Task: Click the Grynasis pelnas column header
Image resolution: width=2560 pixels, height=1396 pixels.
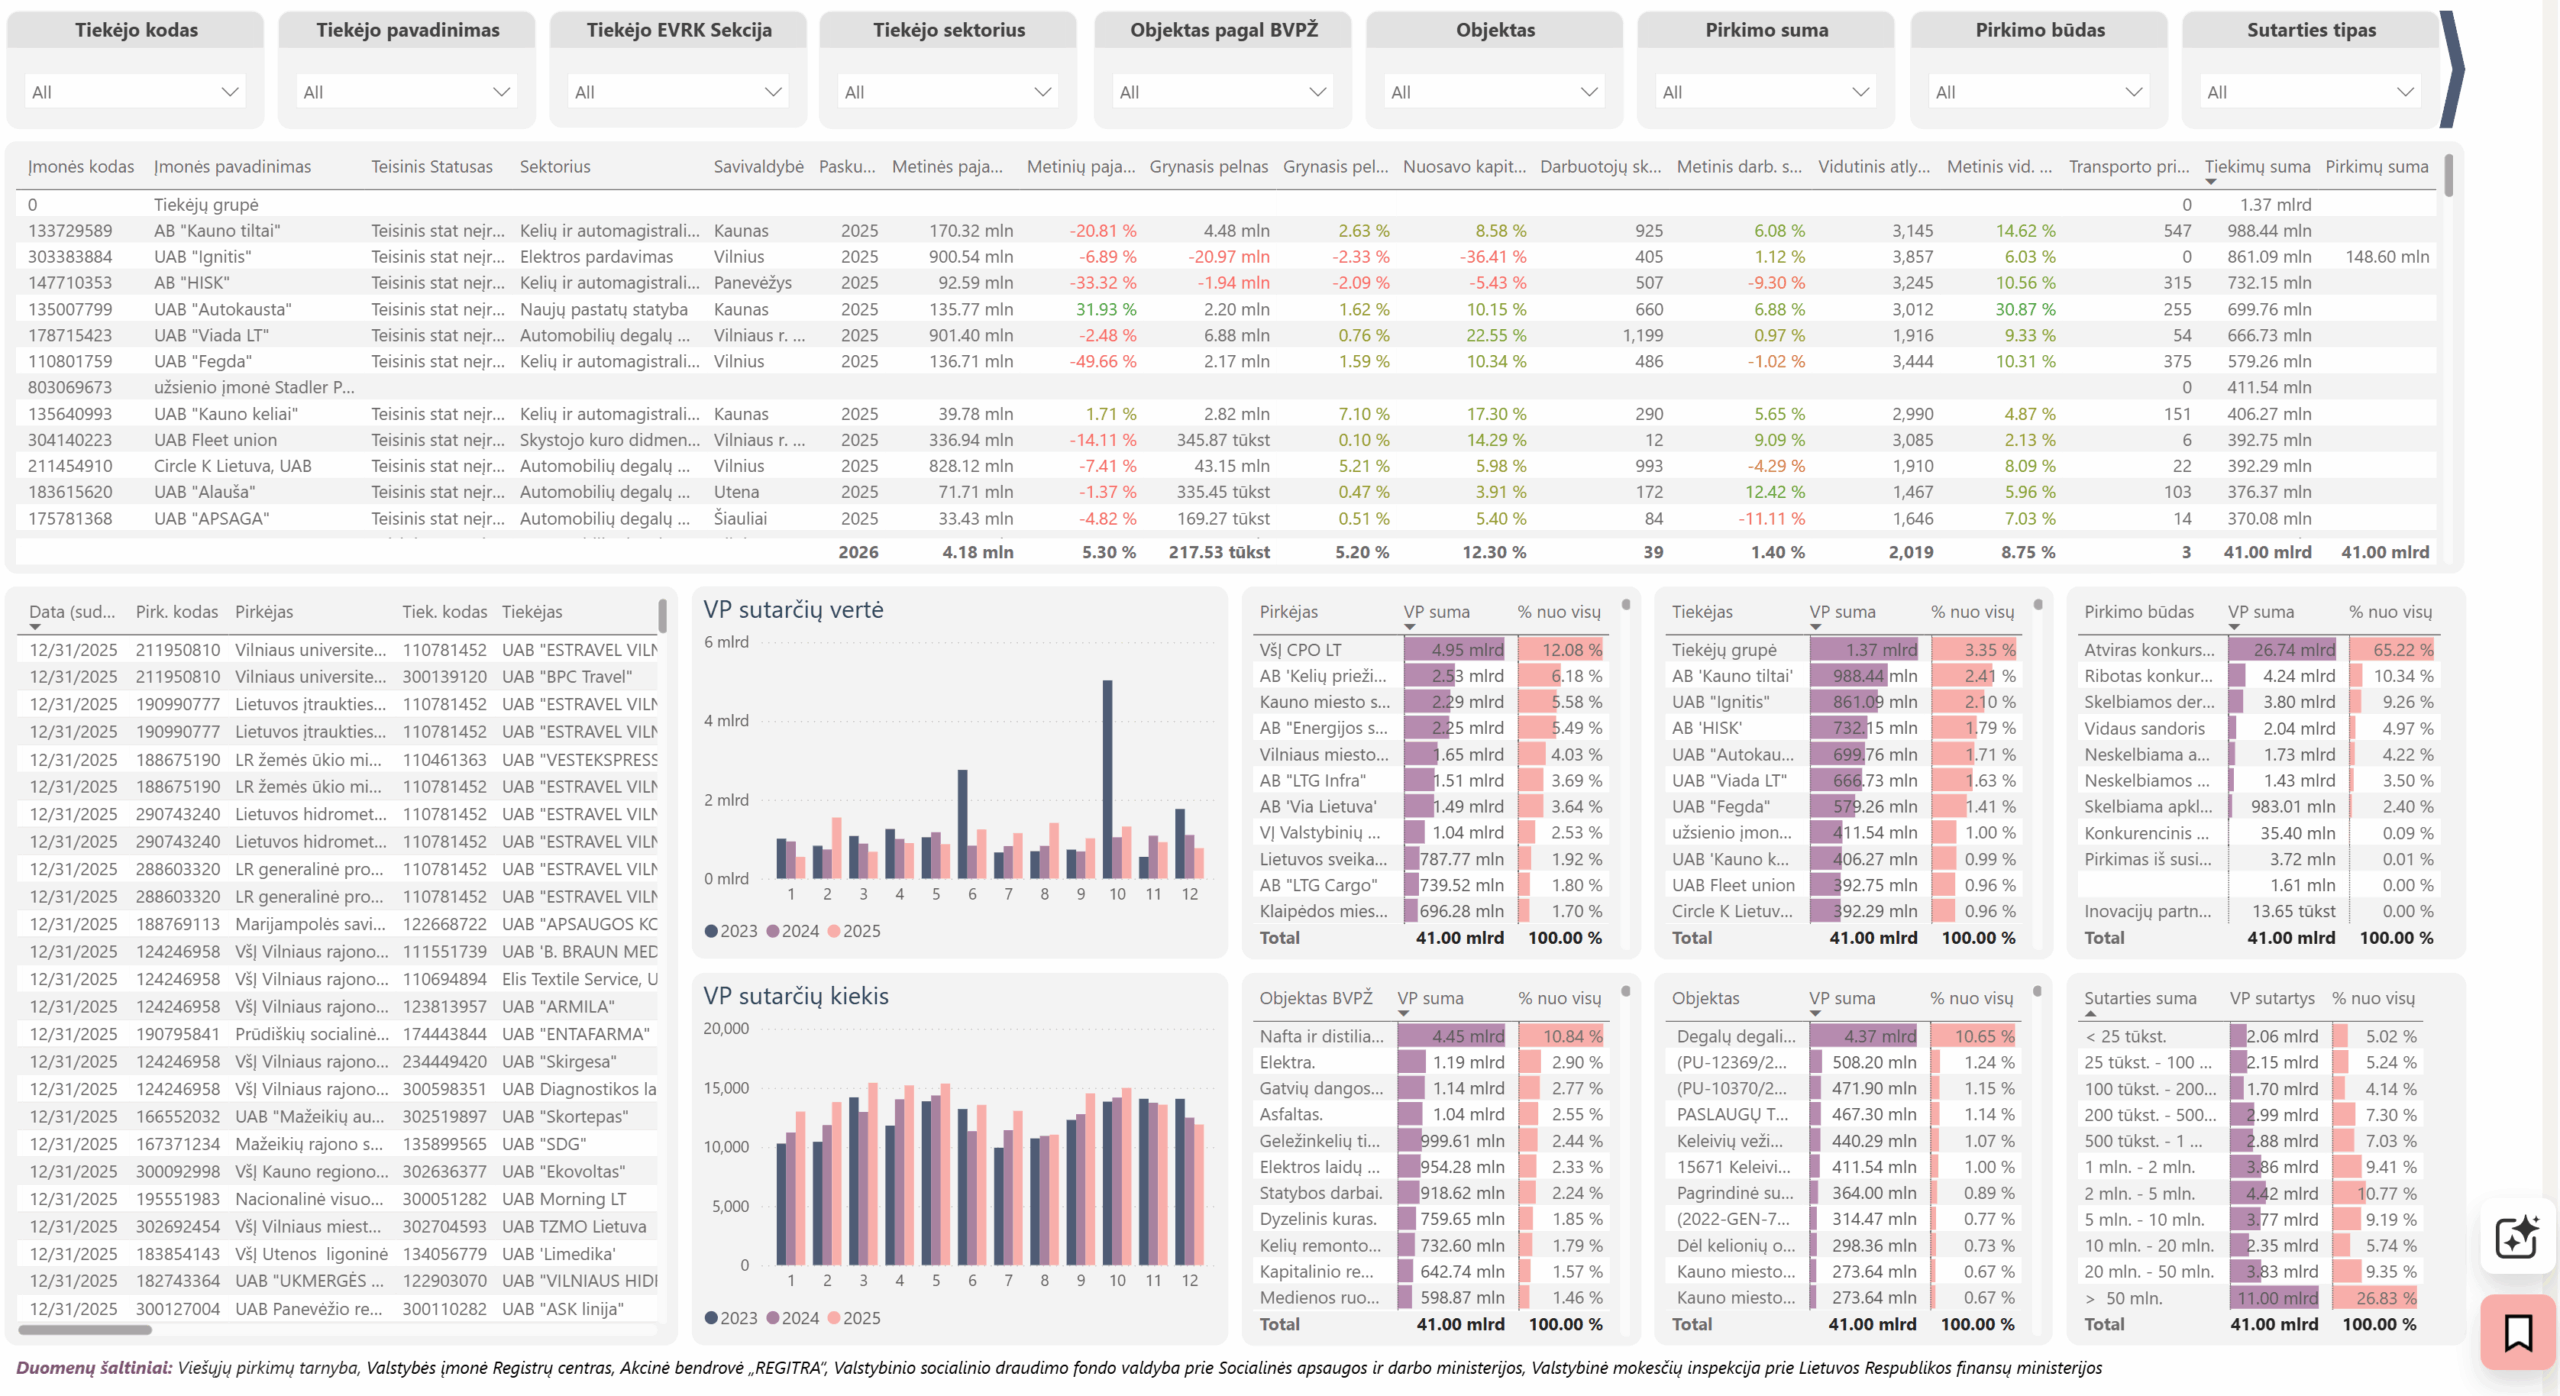Action: pyautogui.click(x=1208, y=166)
